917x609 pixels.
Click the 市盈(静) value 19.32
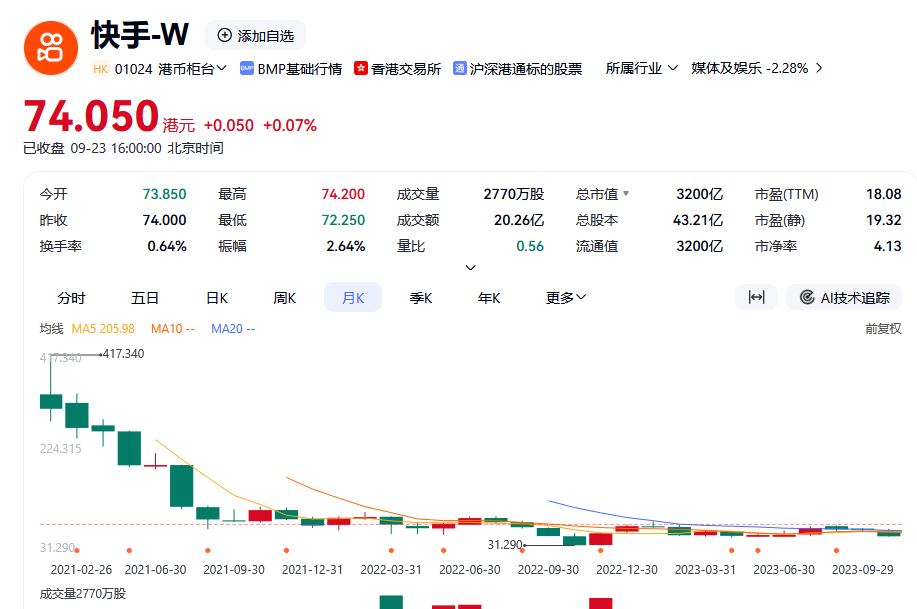[x=884, y=220]
